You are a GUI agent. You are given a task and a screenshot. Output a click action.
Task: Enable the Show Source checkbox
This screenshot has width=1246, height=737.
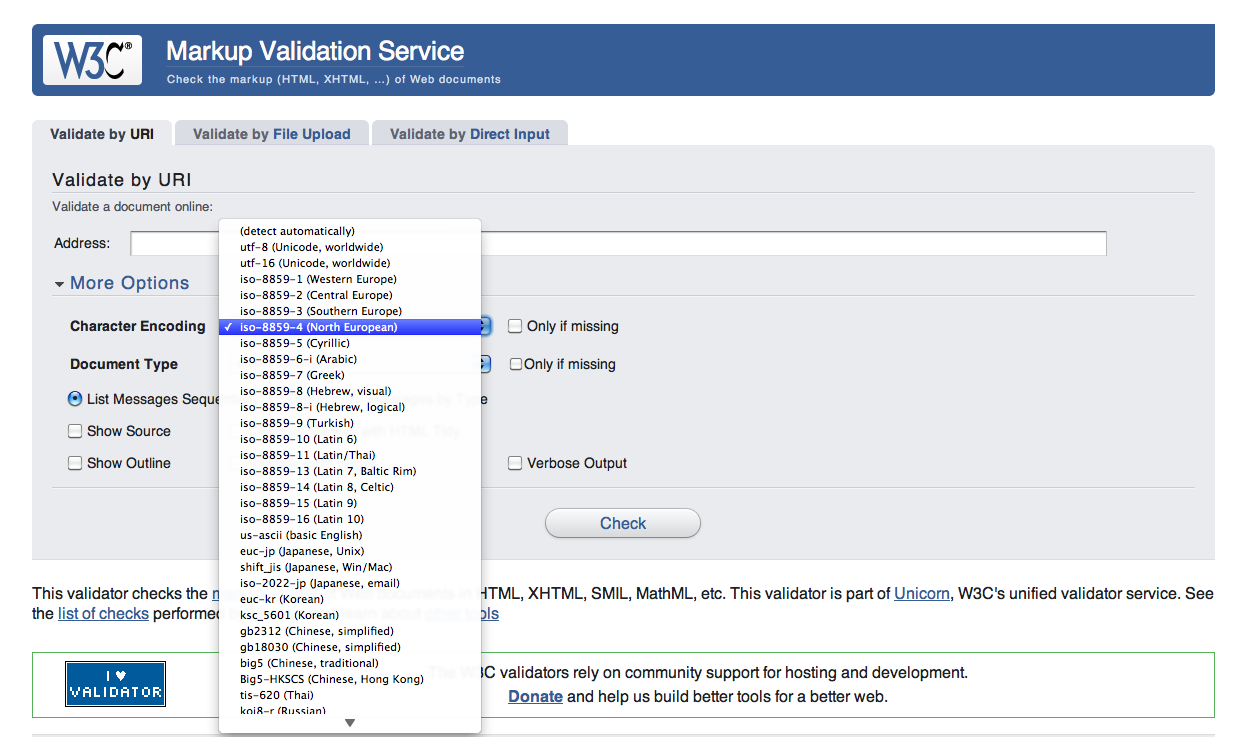(x=75, y=431)
